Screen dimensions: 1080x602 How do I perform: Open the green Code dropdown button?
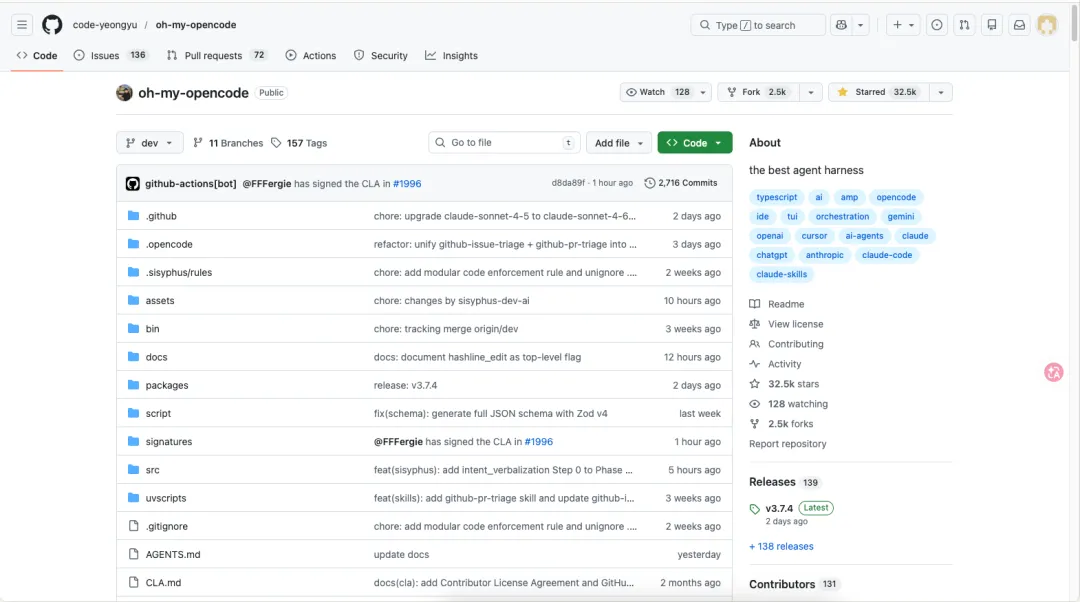[x=694, y=143]
